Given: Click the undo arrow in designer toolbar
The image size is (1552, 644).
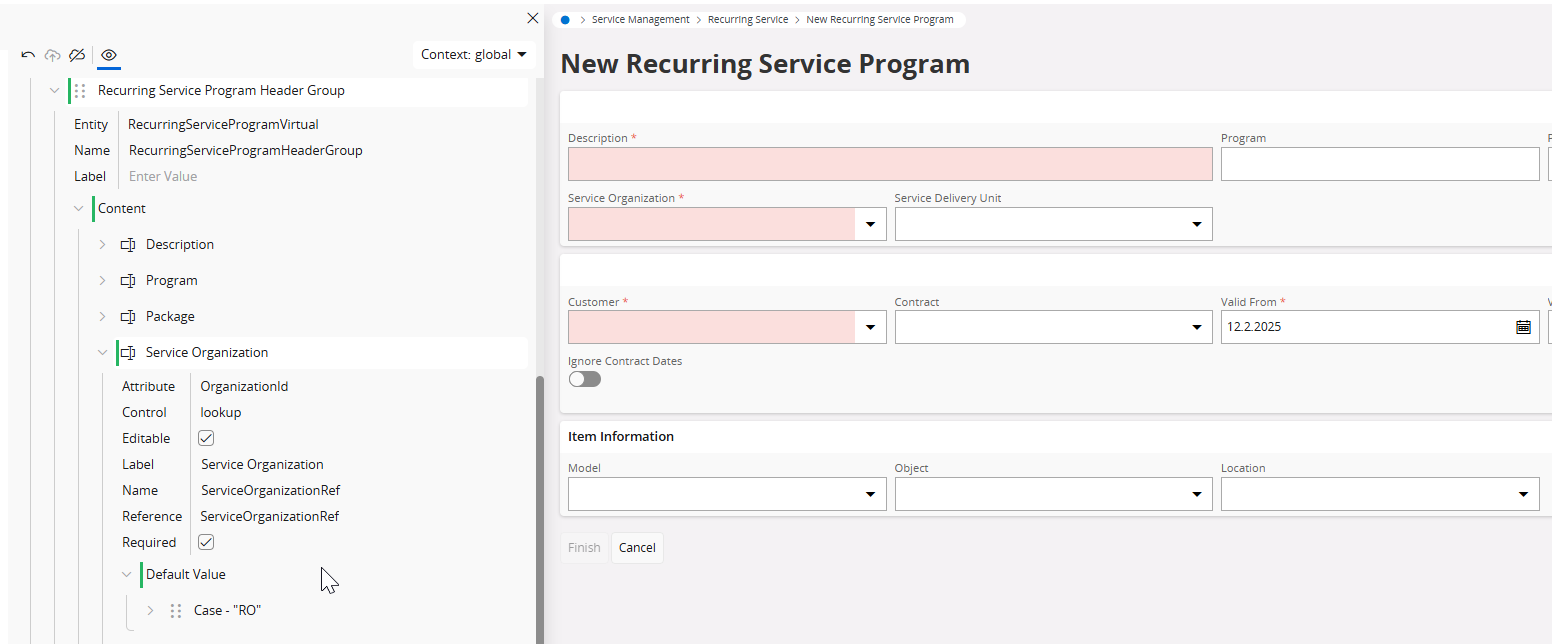Looking at the screenshot, I should [x=28, y=55].
